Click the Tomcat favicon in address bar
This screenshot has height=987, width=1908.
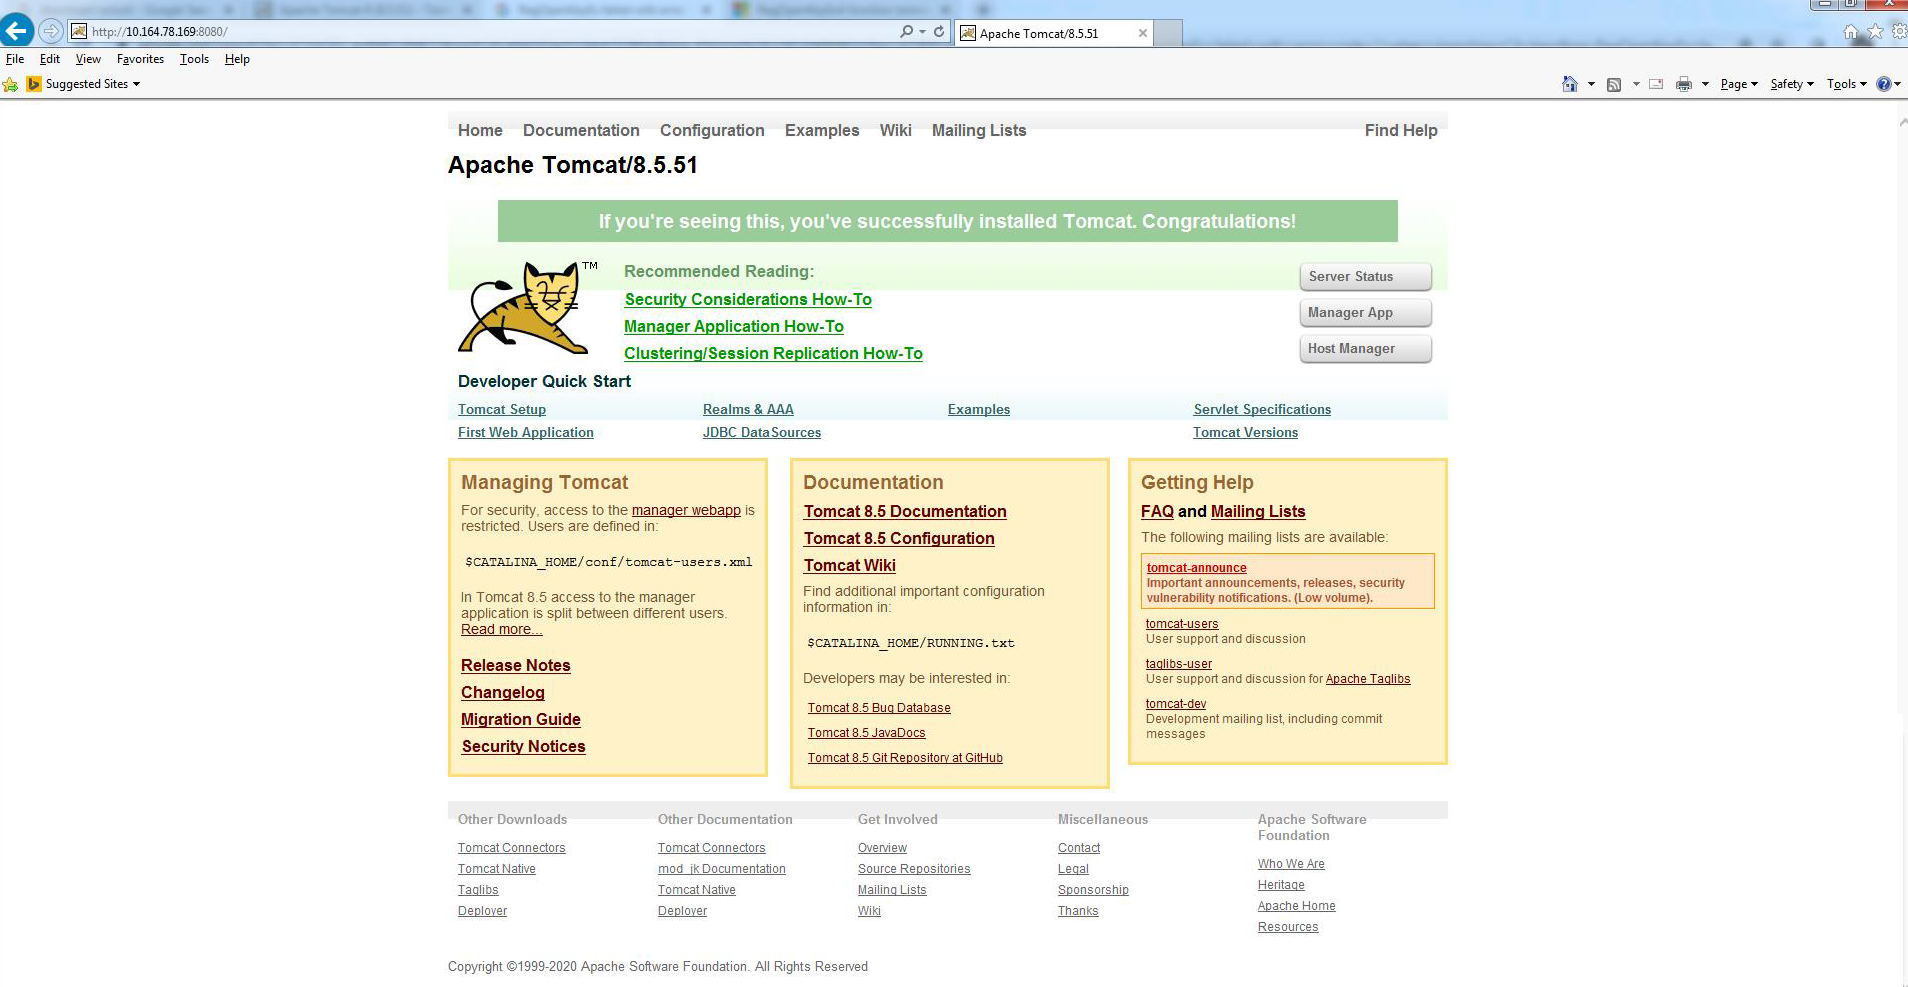[x=79, y=32]
